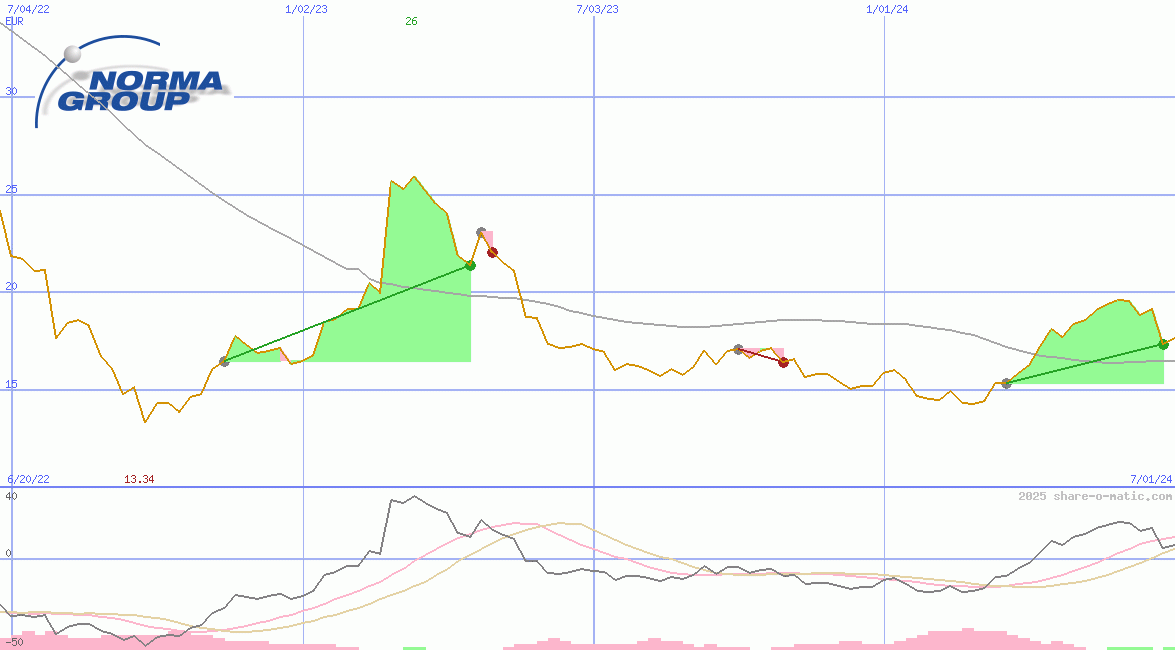Select the 6/20/22 start date label
This screenshot has width=1175, height=650.
pos(28,479)
